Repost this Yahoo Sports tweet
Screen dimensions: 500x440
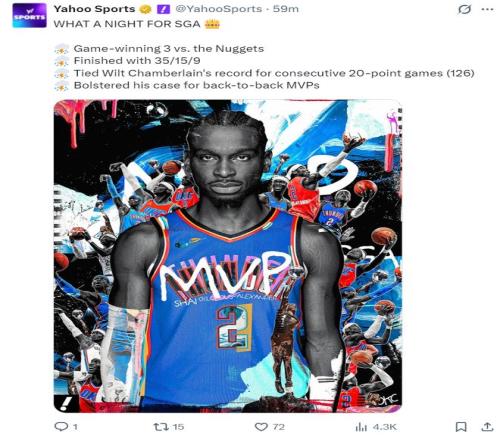pos(159,427)
